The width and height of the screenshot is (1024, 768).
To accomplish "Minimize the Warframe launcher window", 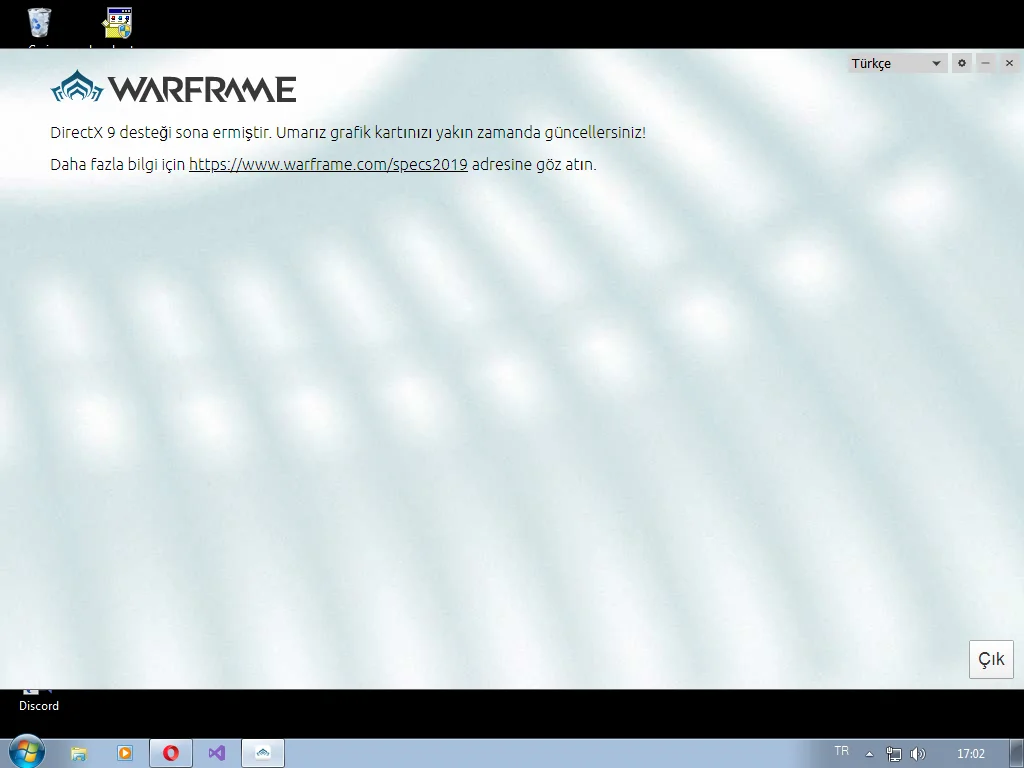I will point(985,63).
